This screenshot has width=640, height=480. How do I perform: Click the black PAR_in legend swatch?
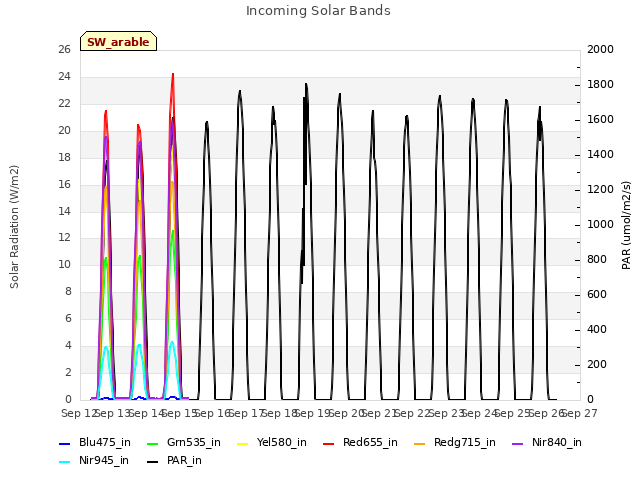[x=152, y=462]
